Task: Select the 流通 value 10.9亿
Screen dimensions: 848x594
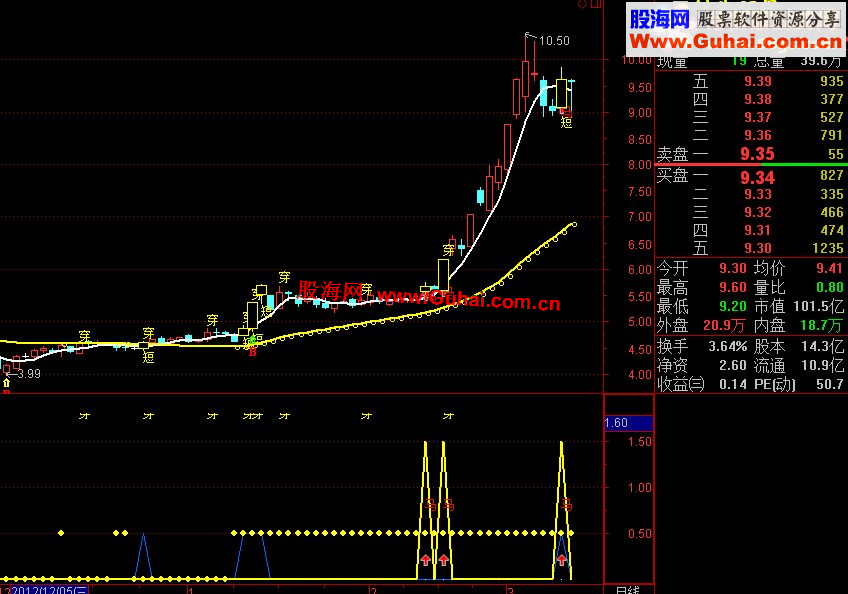Action: 822,366
